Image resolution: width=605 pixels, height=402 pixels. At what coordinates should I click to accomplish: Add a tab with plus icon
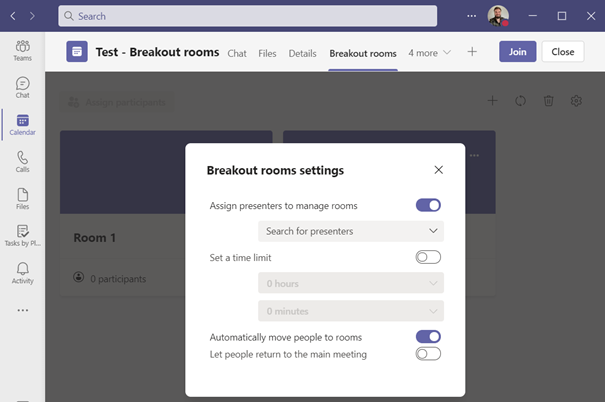click(472, 52)
